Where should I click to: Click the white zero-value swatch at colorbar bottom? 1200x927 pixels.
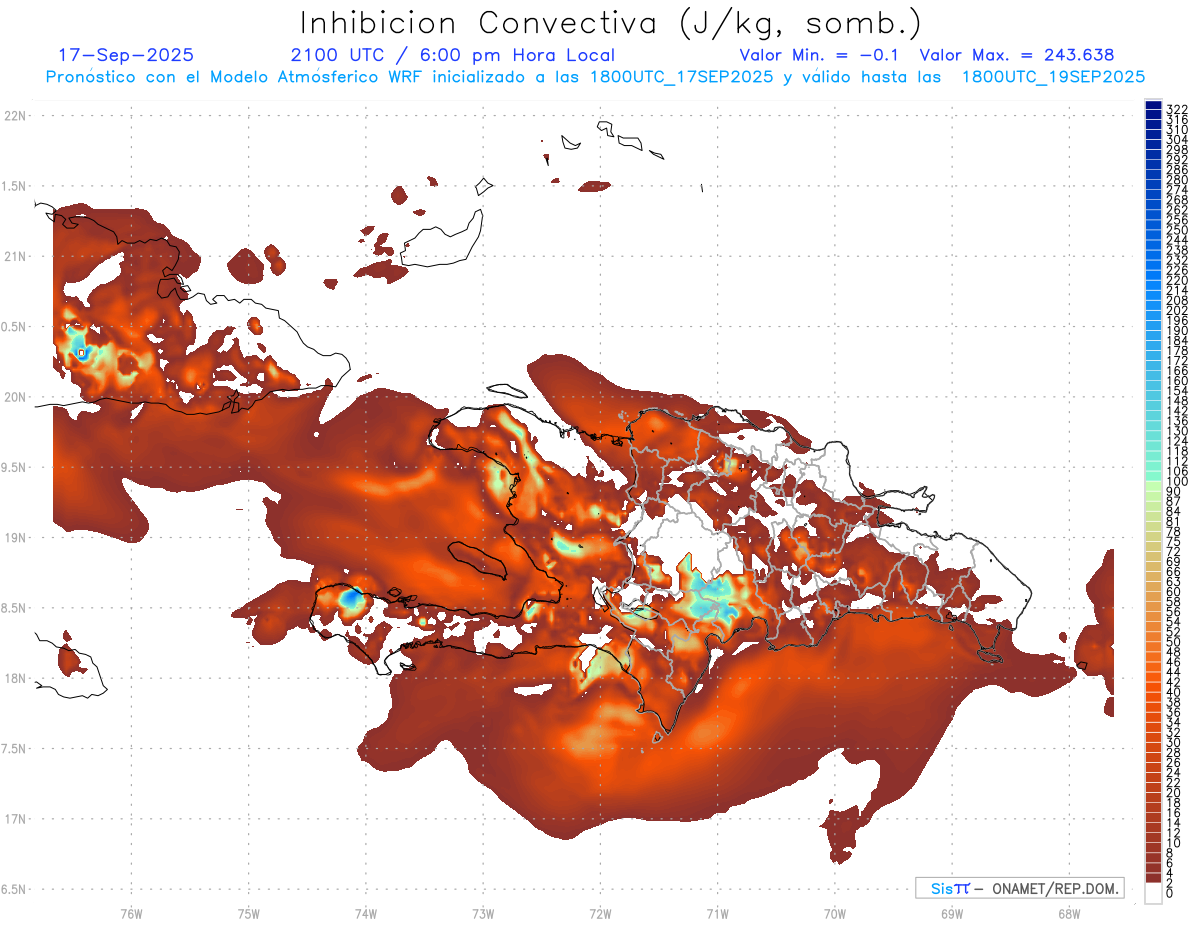tap(1153, 894)
